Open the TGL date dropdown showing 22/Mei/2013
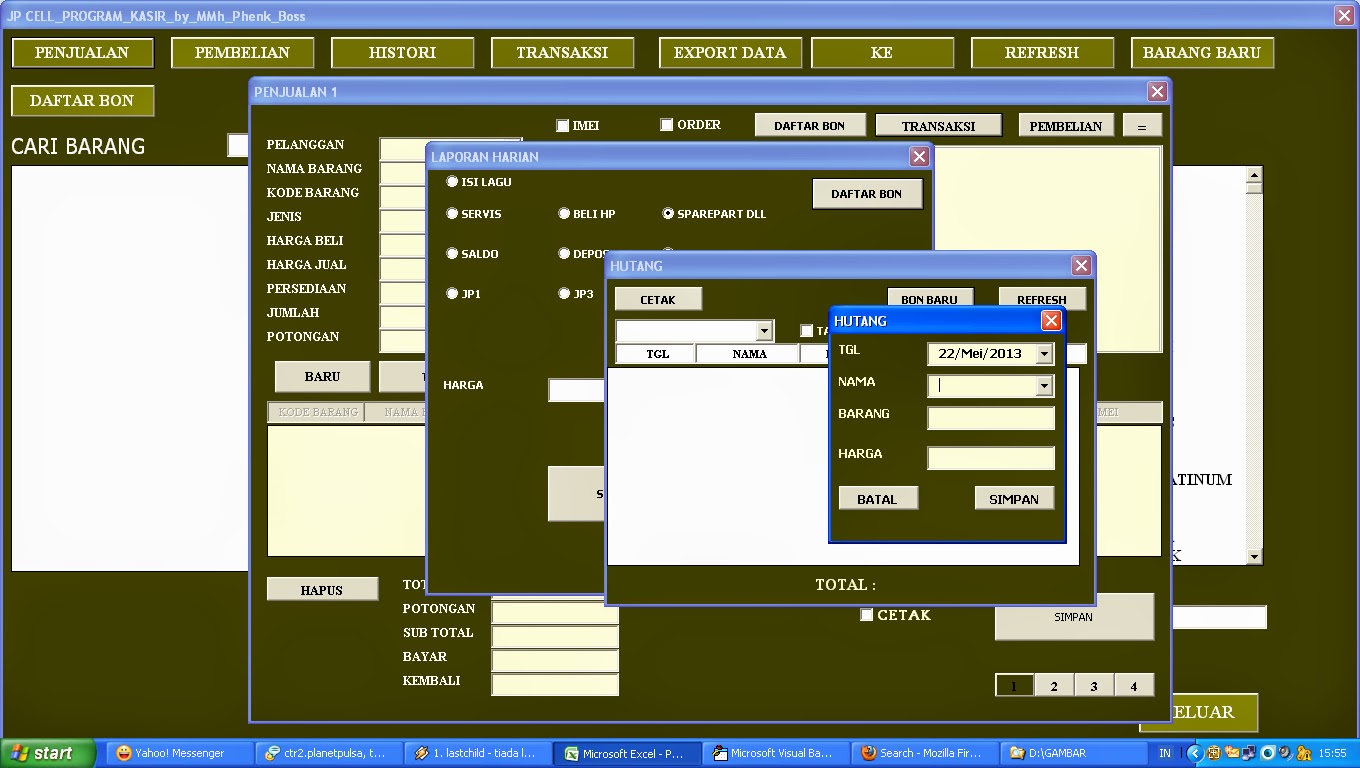The image size is (1360, 768). pos(1044,353)
